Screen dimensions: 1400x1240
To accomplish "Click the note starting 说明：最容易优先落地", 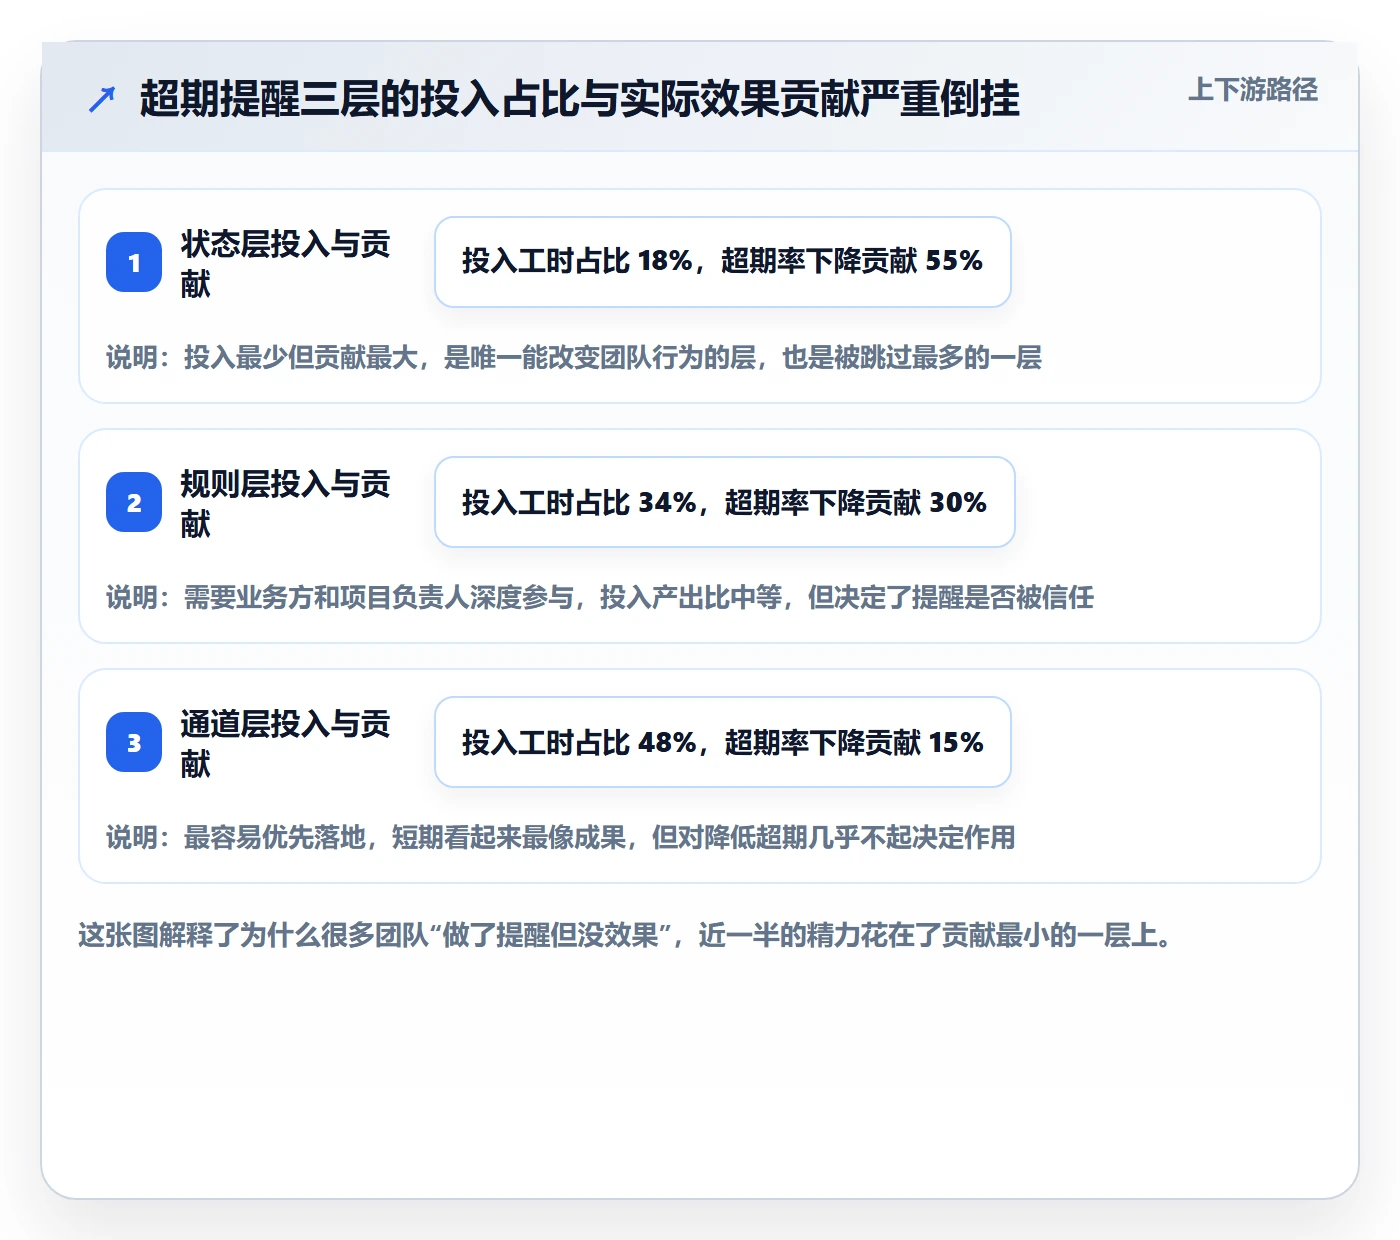I will (x=561, y=838).
